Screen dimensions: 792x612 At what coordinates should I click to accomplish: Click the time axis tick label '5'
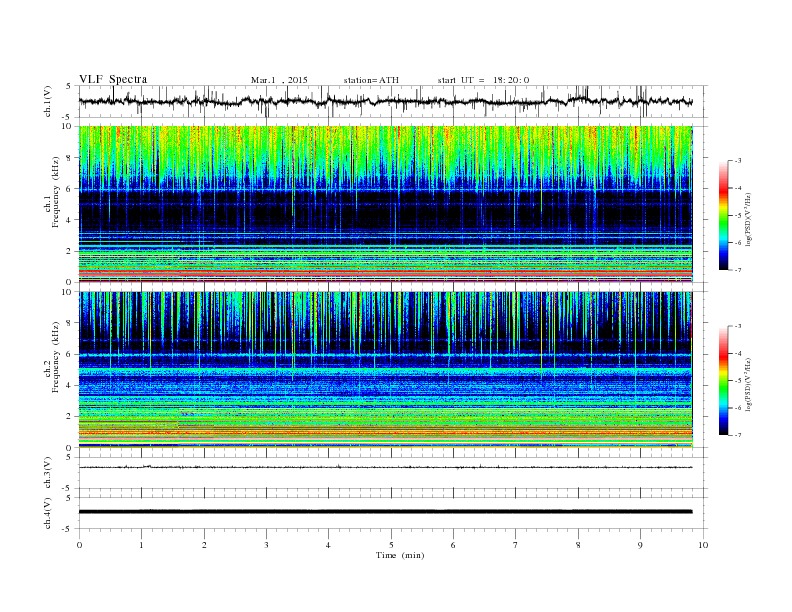pos(391,545)
